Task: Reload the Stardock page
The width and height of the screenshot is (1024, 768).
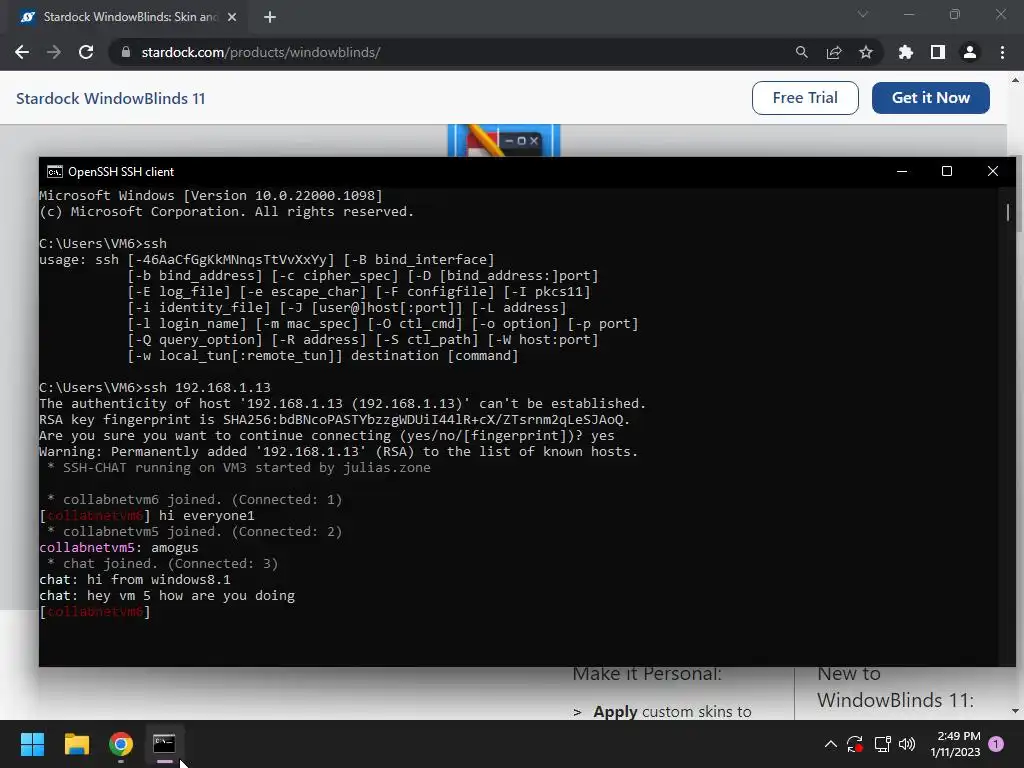Action: (86, 52)
